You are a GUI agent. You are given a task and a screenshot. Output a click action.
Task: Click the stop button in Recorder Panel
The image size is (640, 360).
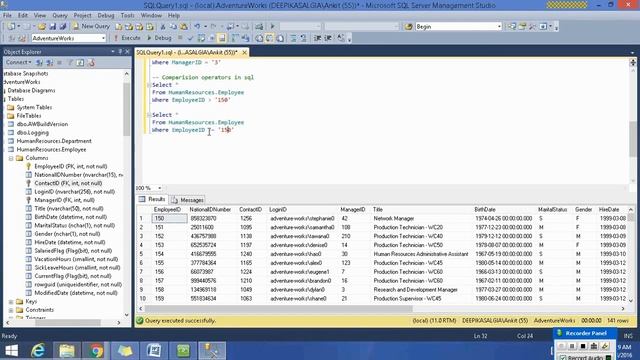583,346
